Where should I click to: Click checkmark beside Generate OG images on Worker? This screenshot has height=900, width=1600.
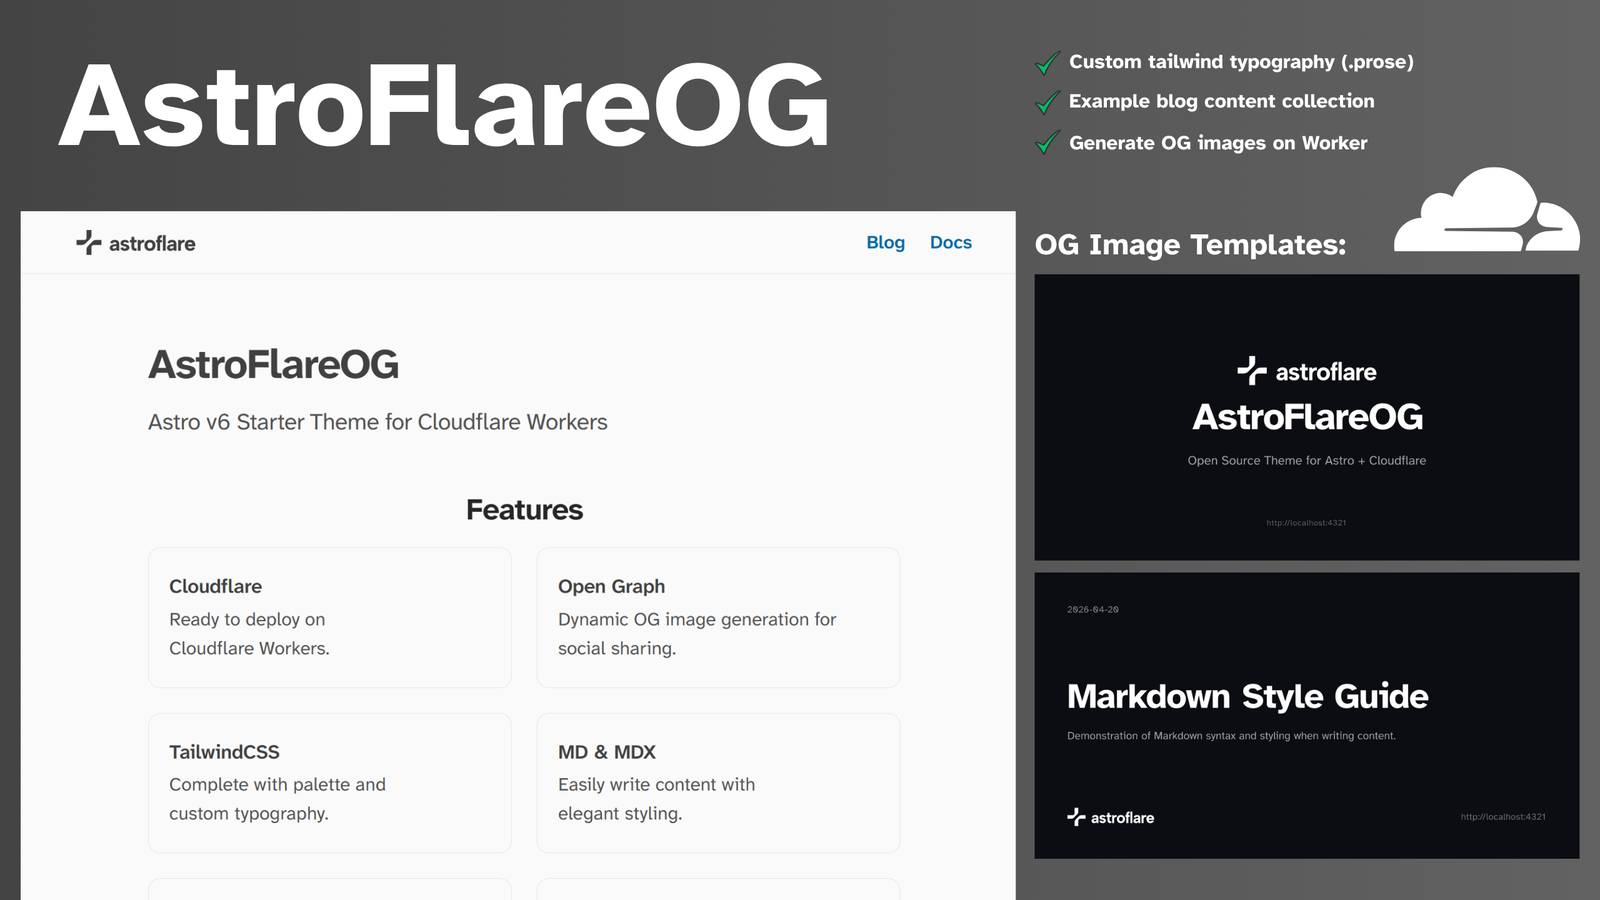tap(1047, 143)
